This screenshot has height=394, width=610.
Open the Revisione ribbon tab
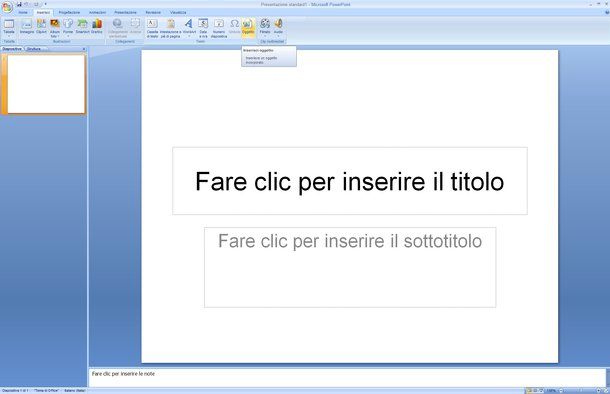[x=153, y=12]
